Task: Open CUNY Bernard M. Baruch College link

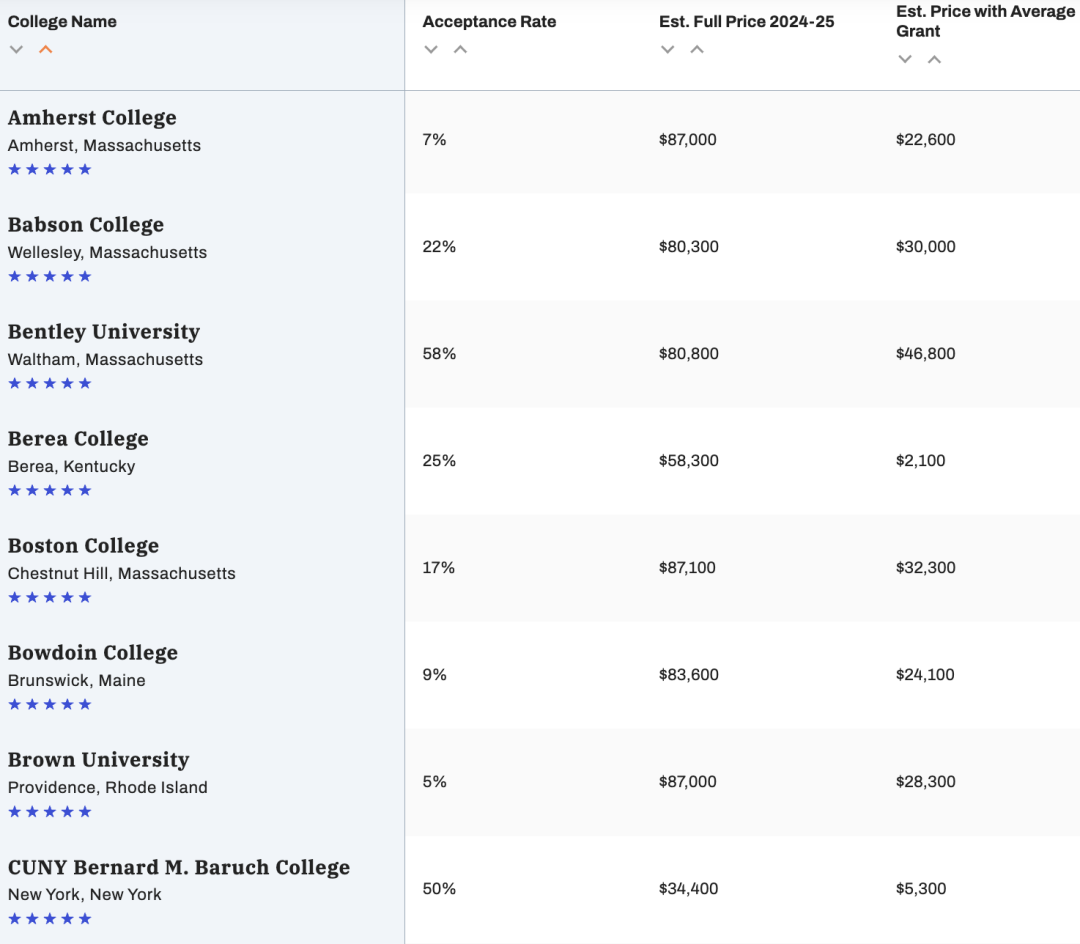Action: [179, 867]
